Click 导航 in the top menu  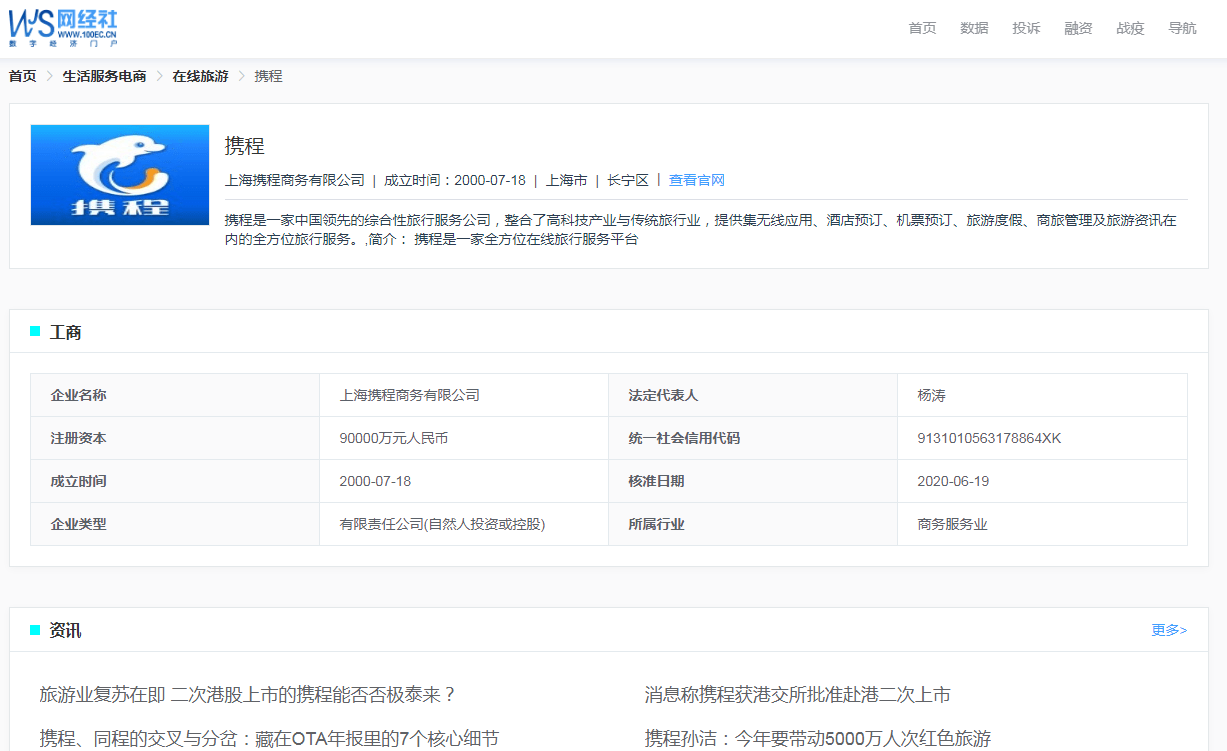[1182, 28]
